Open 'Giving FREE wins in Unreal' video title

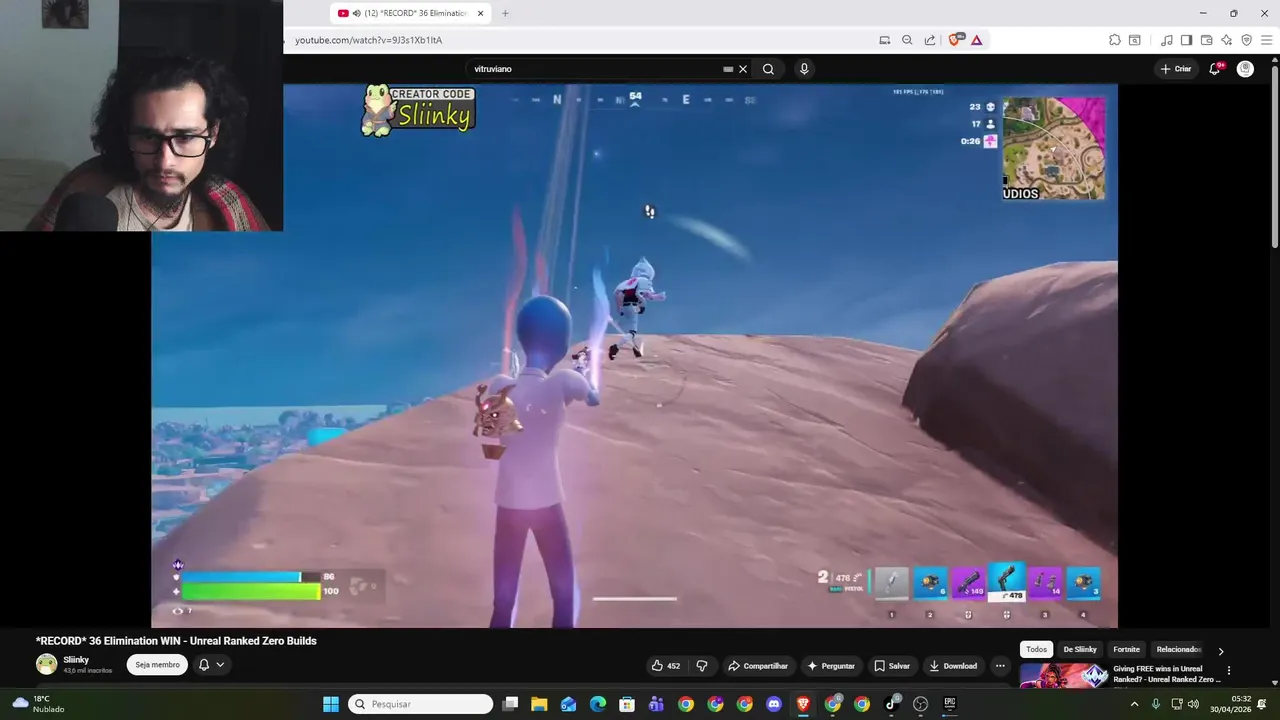[1166, 674]
